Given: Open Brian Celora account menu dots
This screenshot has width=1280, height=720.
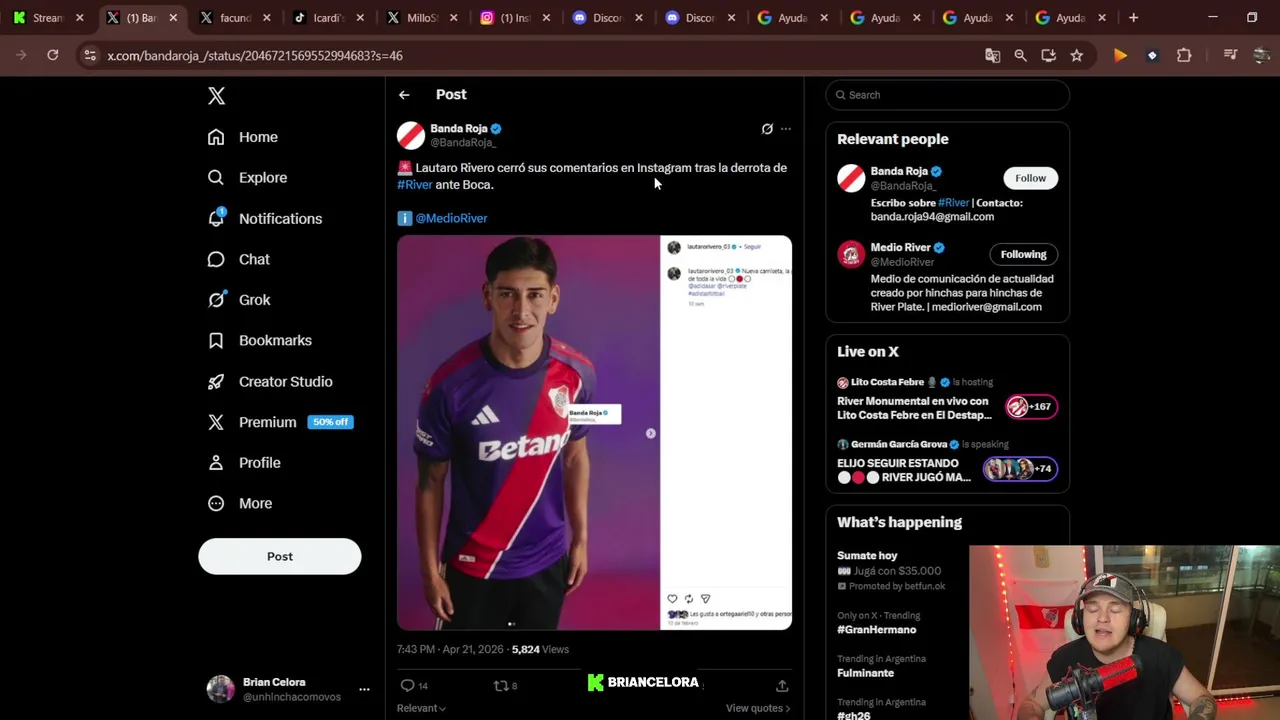Looking at the screenshot, I should point(364,689).
